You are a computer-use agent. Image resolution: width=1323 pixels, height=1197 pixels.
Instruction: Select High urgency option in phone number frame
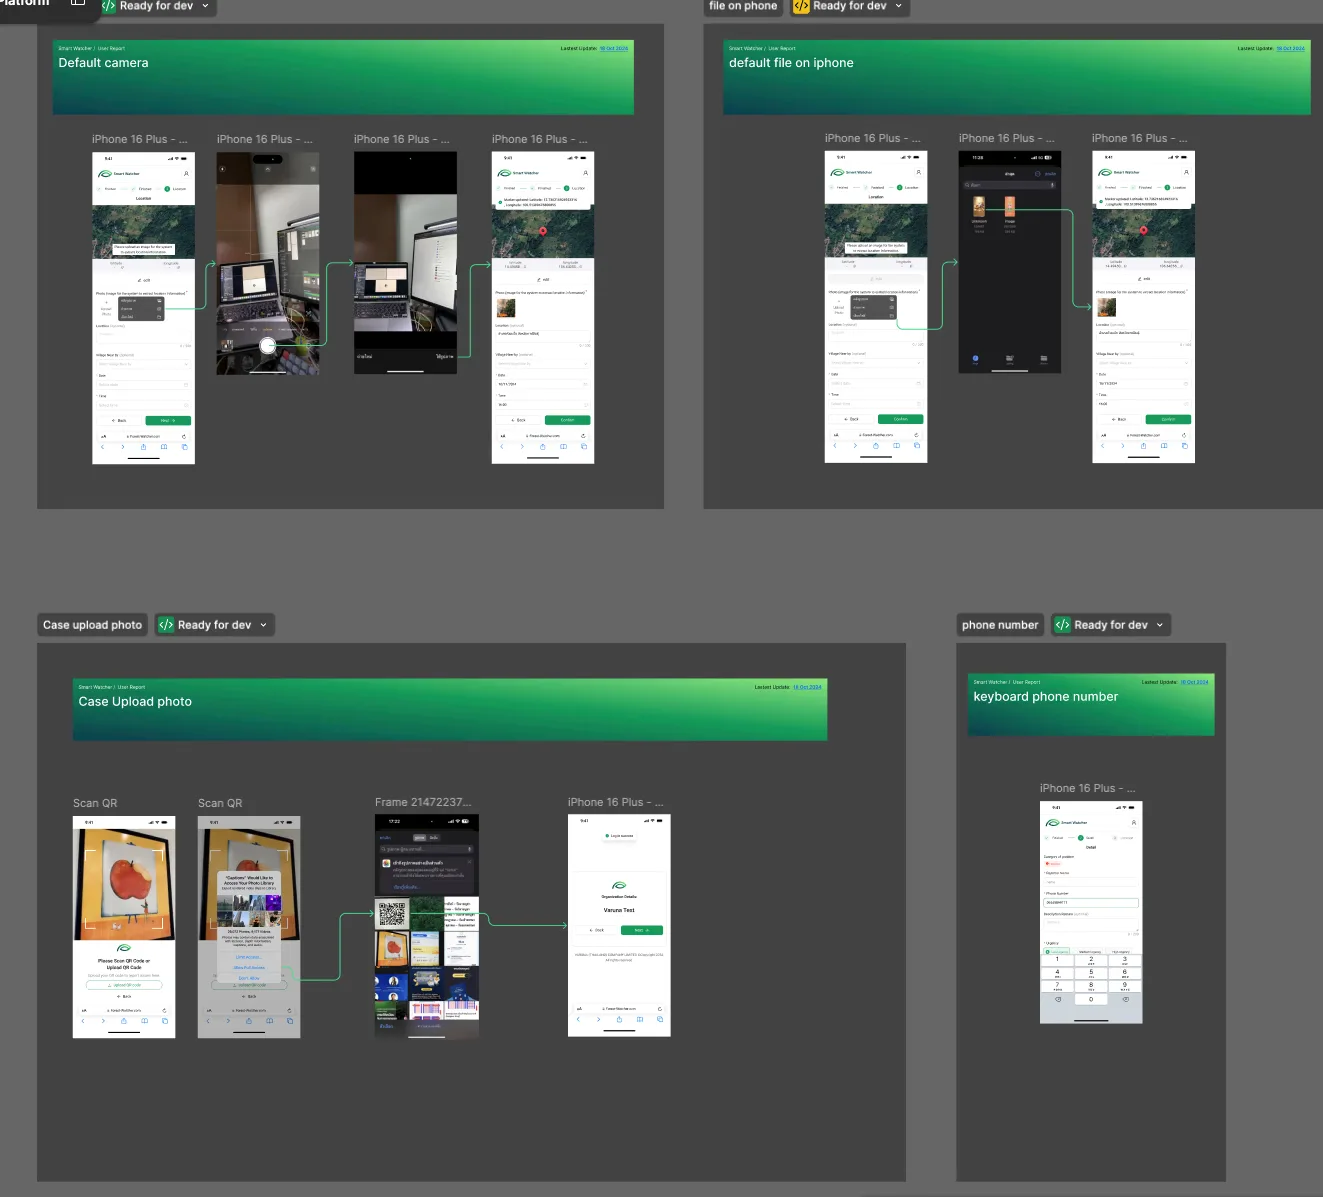(x=1121, y=952)
